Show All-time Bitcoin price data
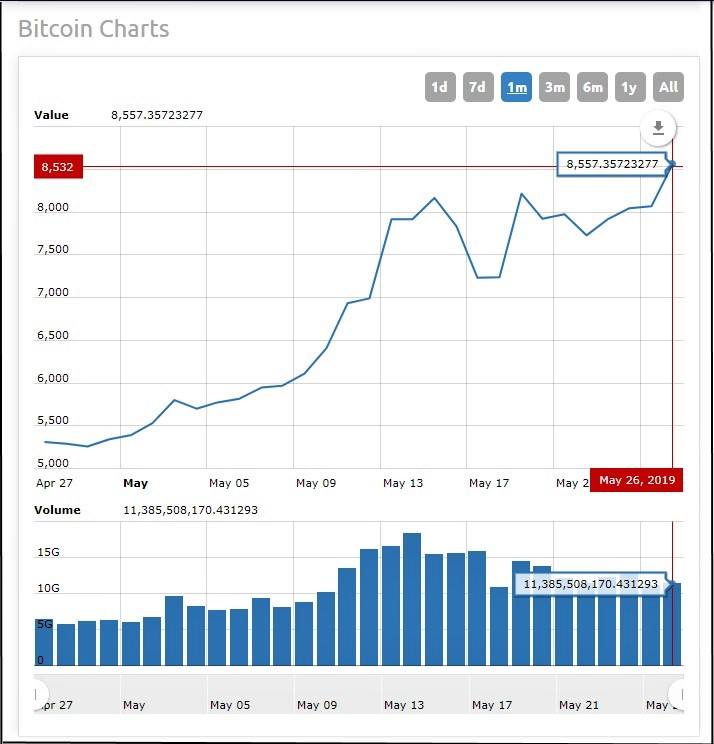This screenshot has height=744, width=714. (669, 87)
